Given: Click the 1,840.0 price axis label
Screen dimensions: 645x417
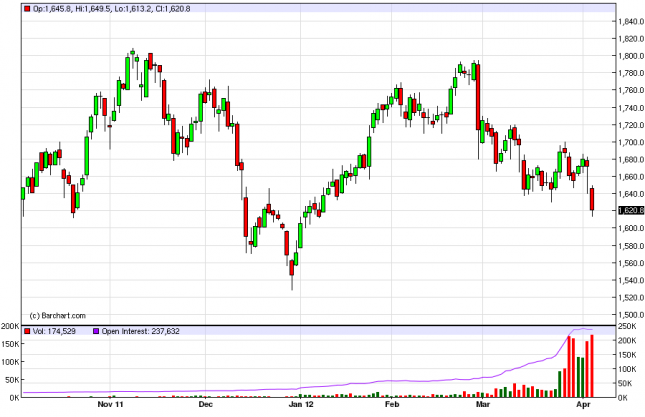Looking at the screenshot, I should pyautogui.click(x=631, y=21).
